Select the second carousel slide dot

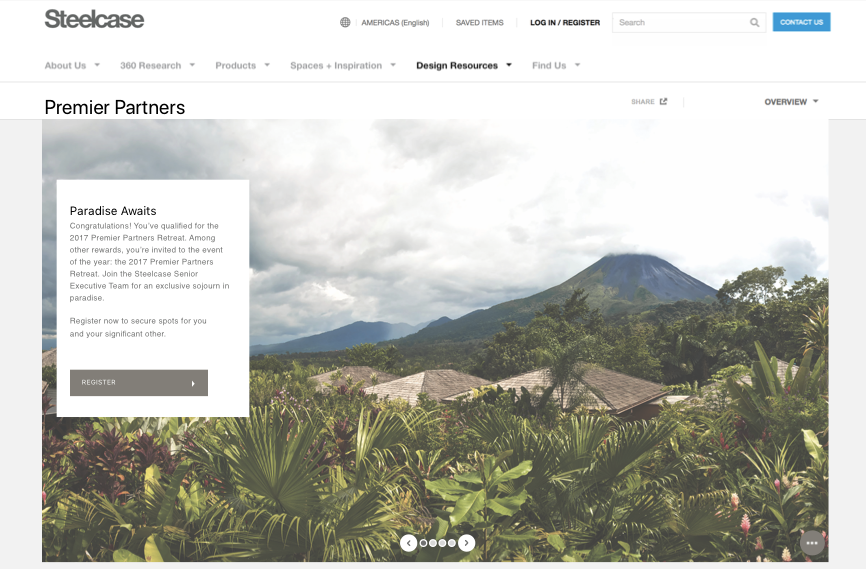tap(433, 544)
